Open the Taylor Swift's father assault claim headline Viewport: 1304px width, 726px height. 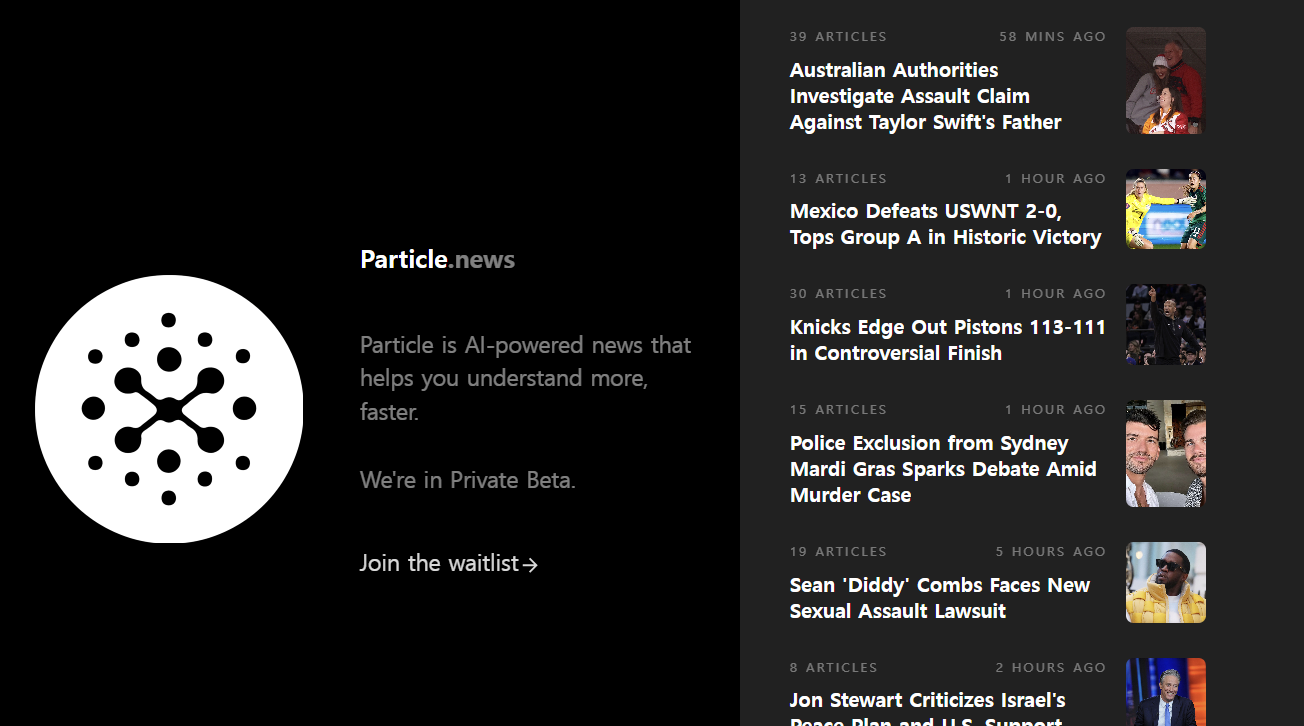coord(925,96)
